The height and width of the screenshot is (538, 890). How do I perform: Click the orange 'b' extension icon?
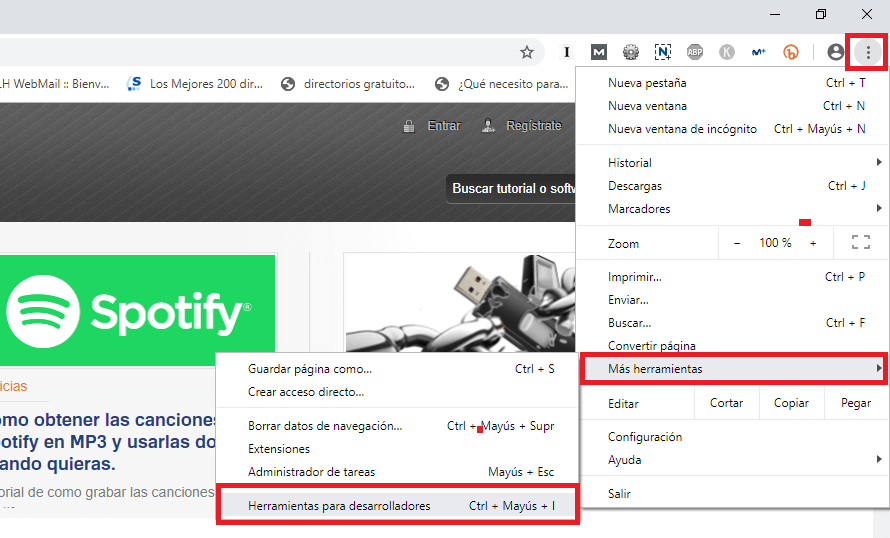(791, 52)
